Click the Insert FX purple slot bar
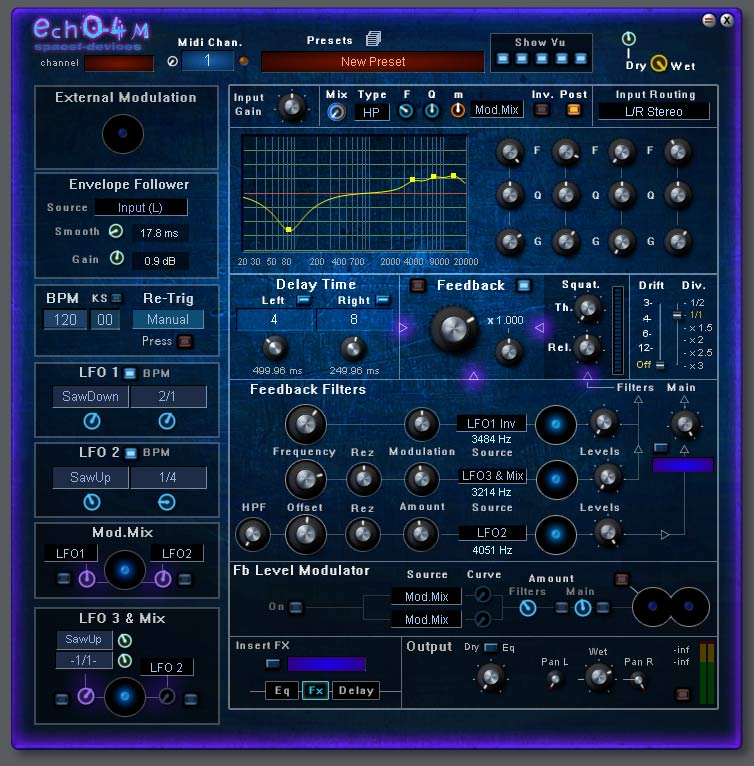Viewport: 754px width, 766px height. pyautogui.click(x=326, y=664)
